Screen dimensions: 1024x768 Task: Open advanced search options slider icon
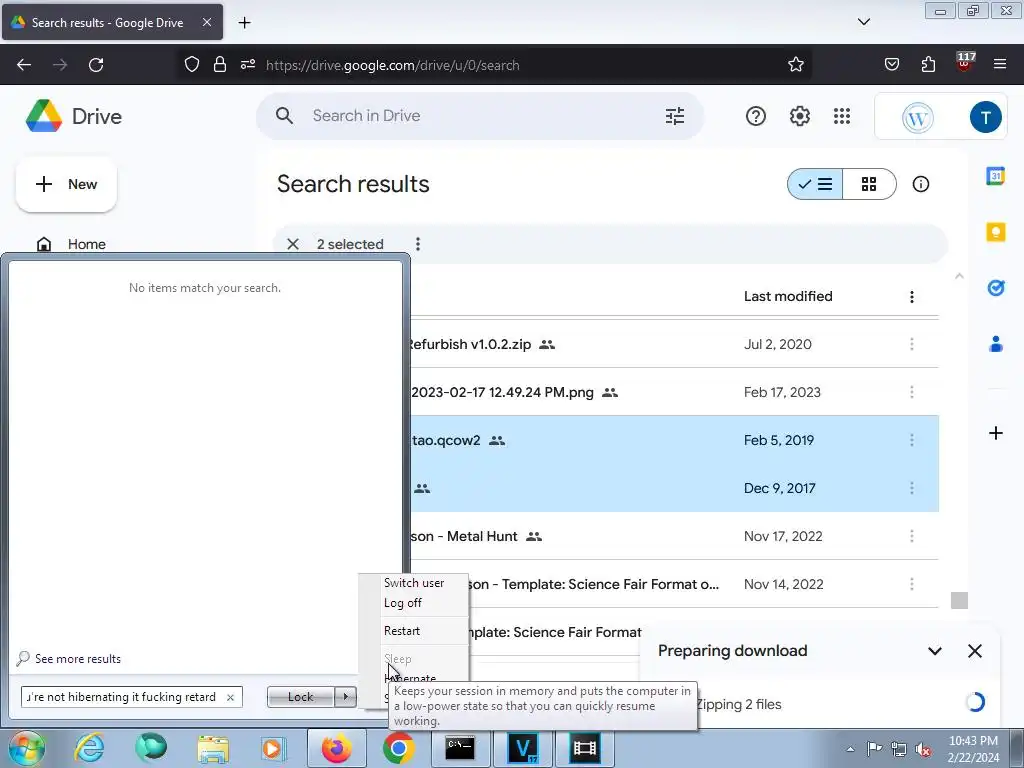pyautogui.click(x=675, y=116)
